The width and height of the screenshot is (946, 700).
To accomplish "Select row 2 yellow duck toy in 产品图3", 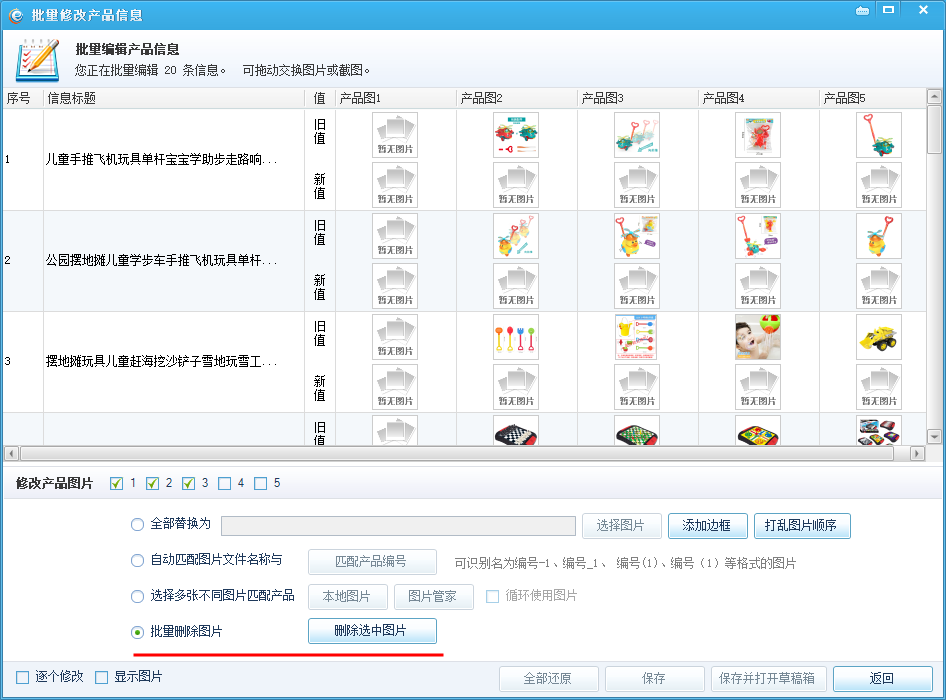I will tap(637, 236).
